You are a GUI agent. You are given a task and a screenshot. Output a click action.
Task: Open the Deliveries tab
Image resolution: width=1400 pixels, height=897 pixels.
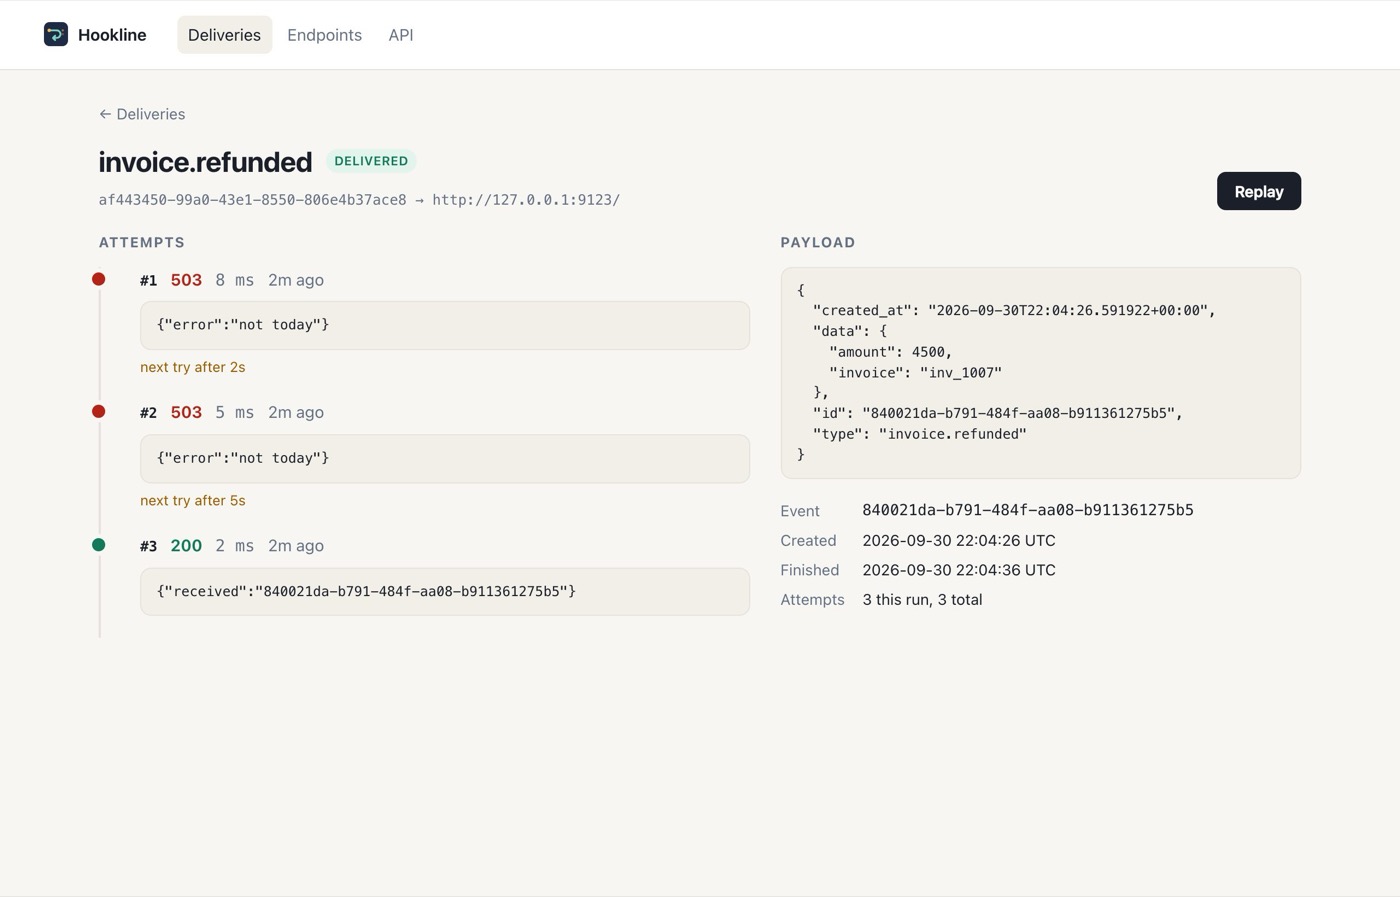[x=224, y=35]
